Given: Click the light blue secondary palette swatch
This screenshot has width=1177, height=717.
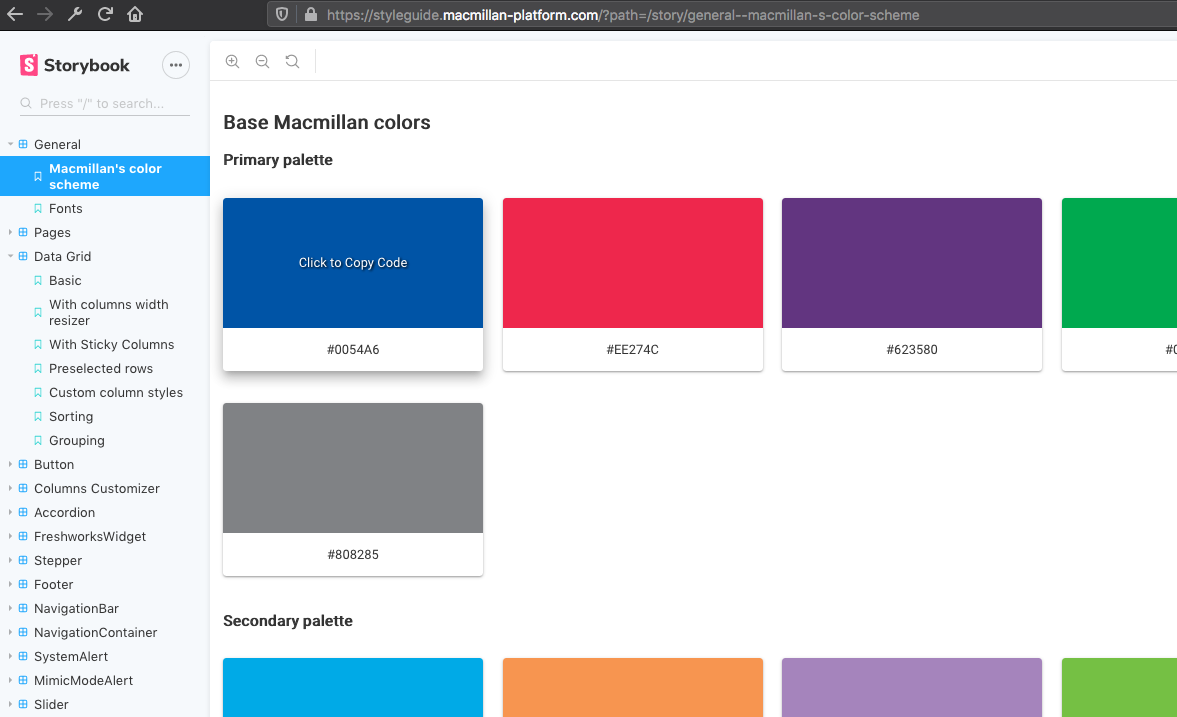Looking at the screenshot, I should 353,688.
